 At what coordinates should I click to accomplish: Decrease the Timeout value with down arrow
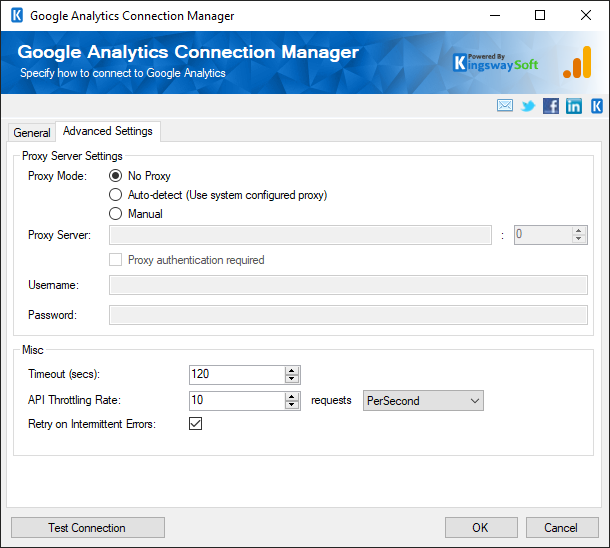coord(291,379)
